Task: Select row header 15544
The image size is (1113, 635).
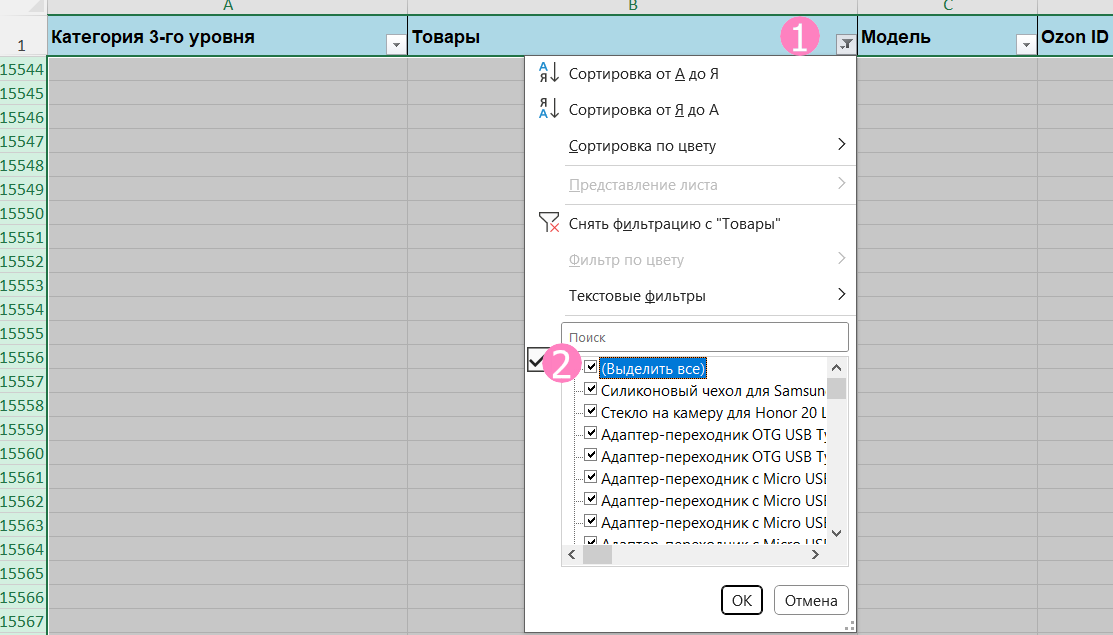Action: [x=23, y=70]
